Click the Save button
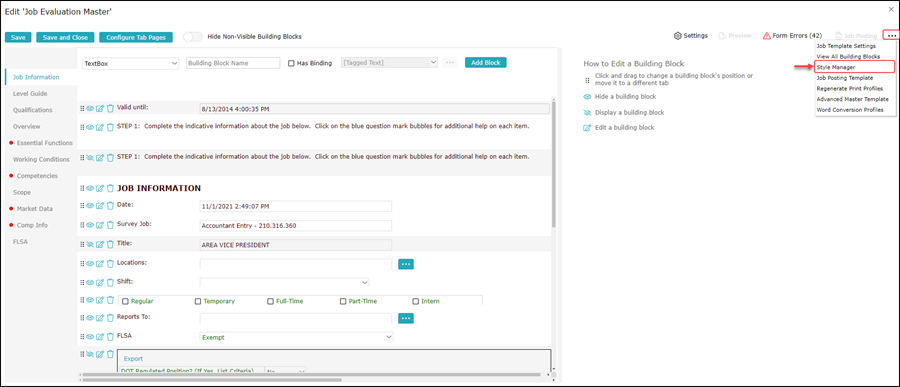The width and height of the screenshot is (900, 387). [18, 37]
